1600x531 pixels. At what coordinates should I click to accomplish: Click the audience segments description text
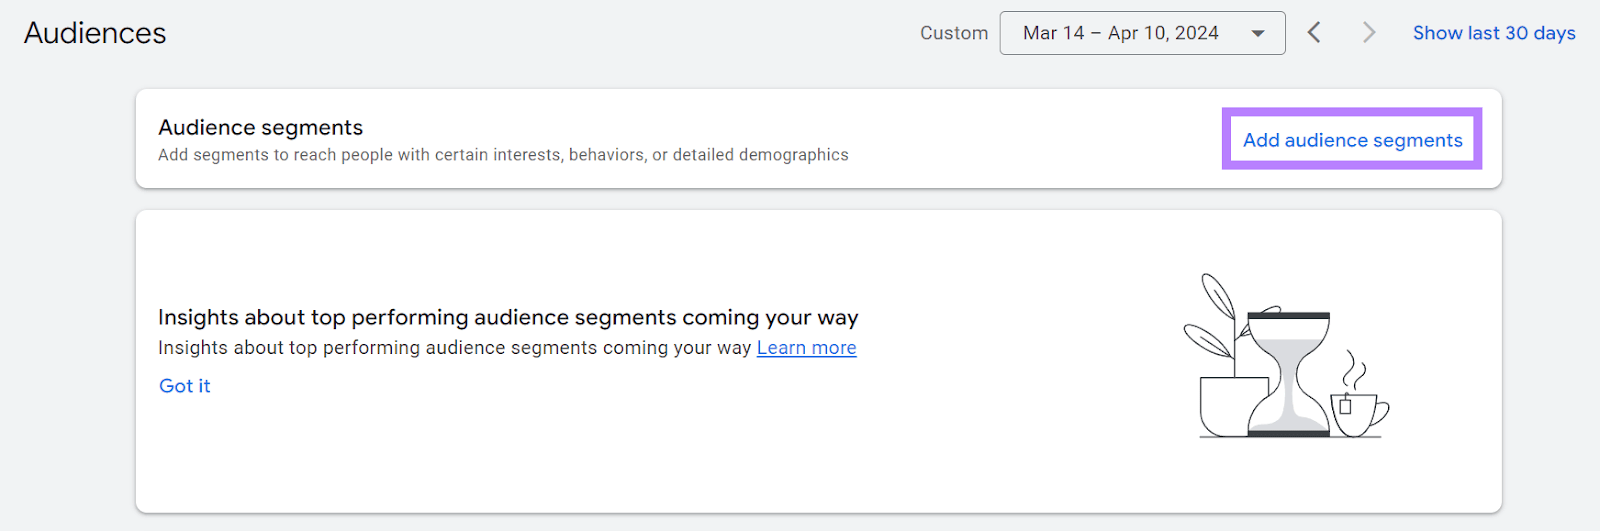(x=503, y=155)
